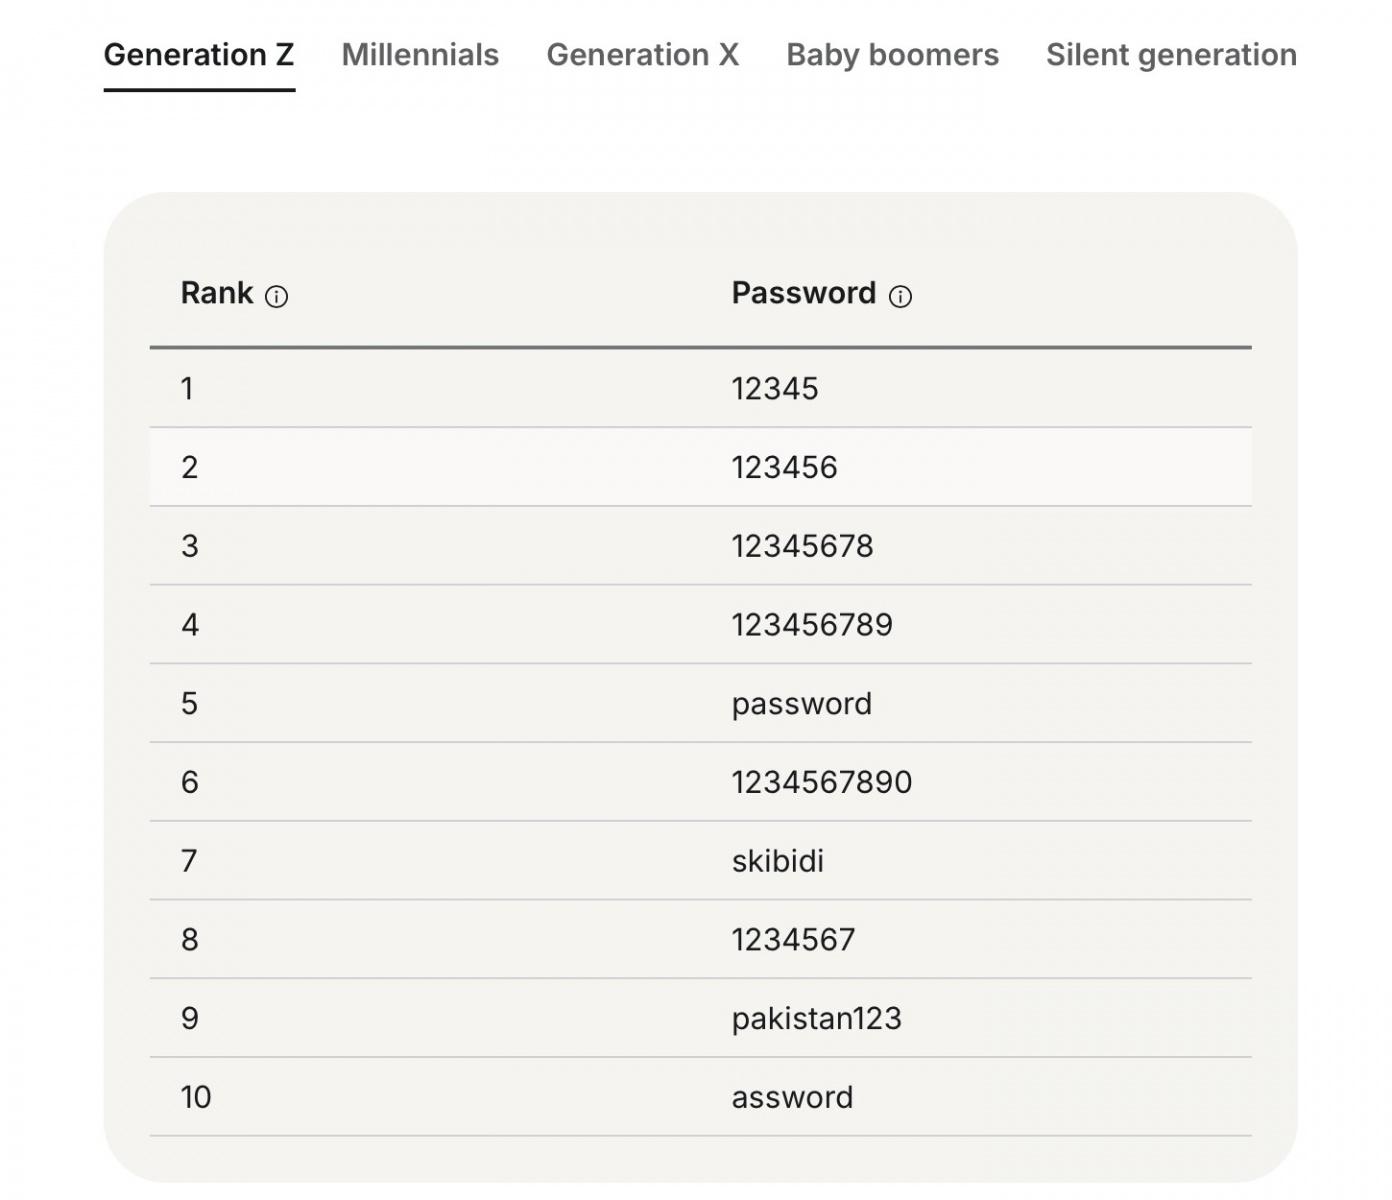Select the rank 8 row 1234567
The width and height of the screenshot is (1392, 1200).
pos(793,940)
